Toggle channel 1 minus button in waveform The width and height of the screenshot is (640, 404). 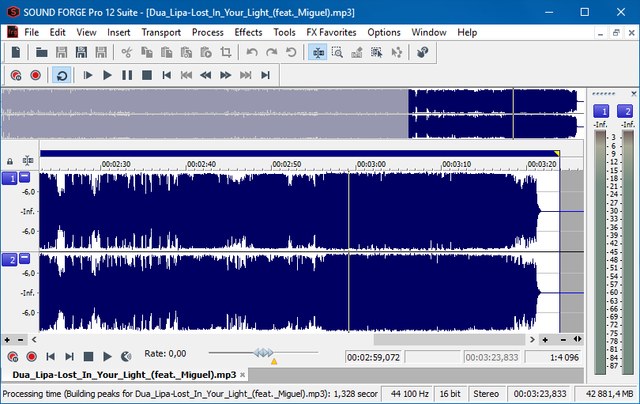[24, 177]
